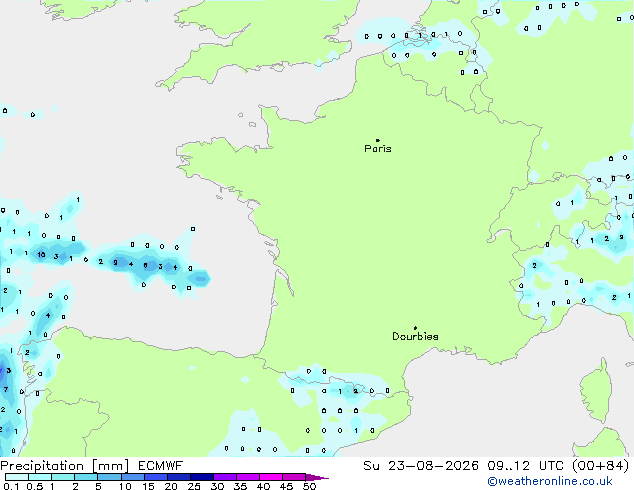This screenshot has width=634, height=490.
Task: Click the '10' precipitation value over the Atlantic
Action: (41, 255)
